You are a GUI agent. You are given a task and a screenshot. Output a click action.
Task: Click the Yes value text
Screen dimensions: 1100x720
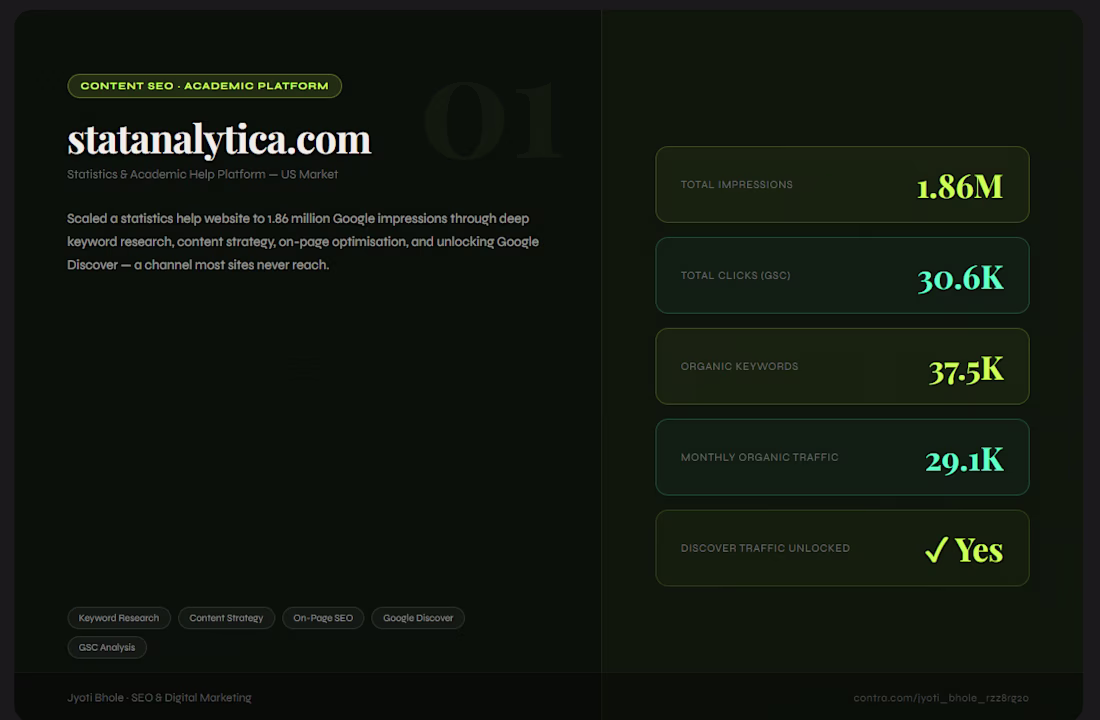979,550
